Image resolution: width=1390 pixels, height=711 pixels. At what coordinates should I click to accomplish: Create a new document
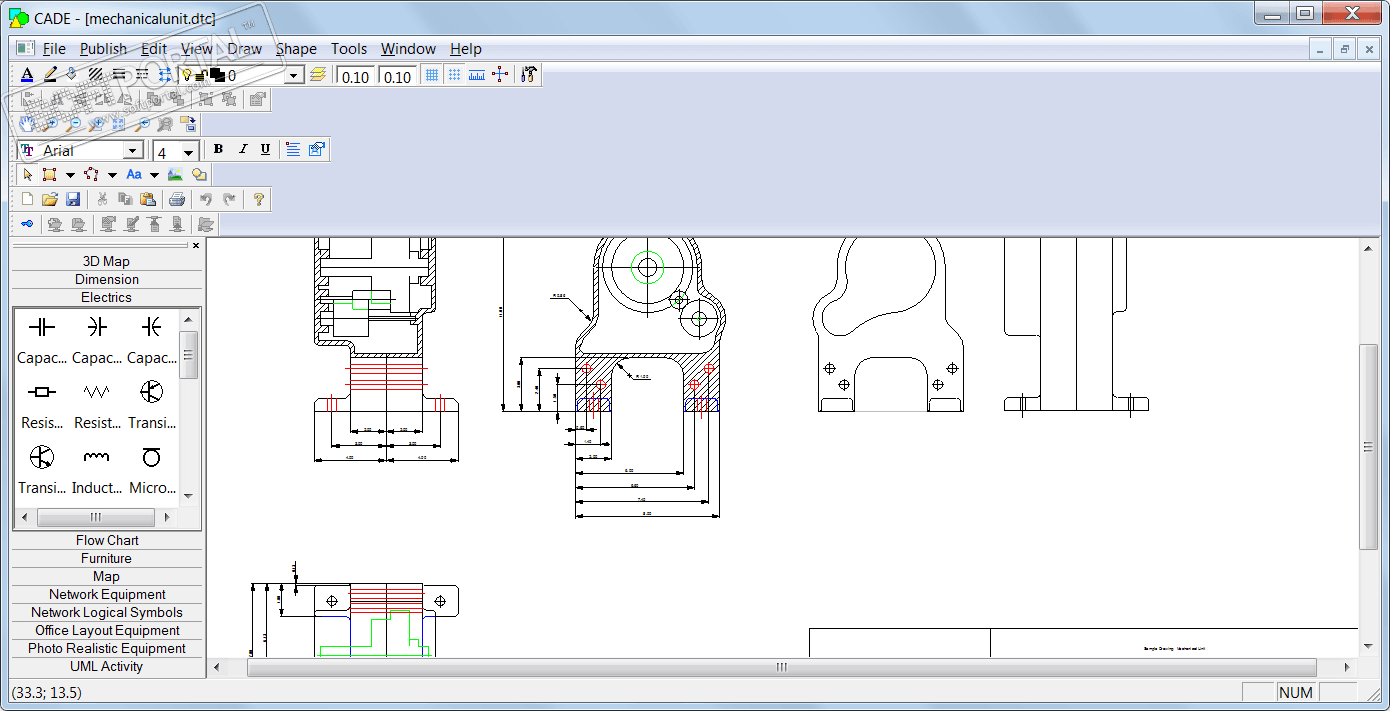pos(27,199)
